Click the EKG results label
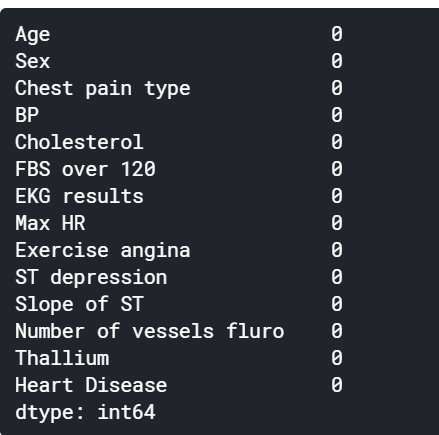Viewport: 439px width, 435px height. [x=79, y=196]
